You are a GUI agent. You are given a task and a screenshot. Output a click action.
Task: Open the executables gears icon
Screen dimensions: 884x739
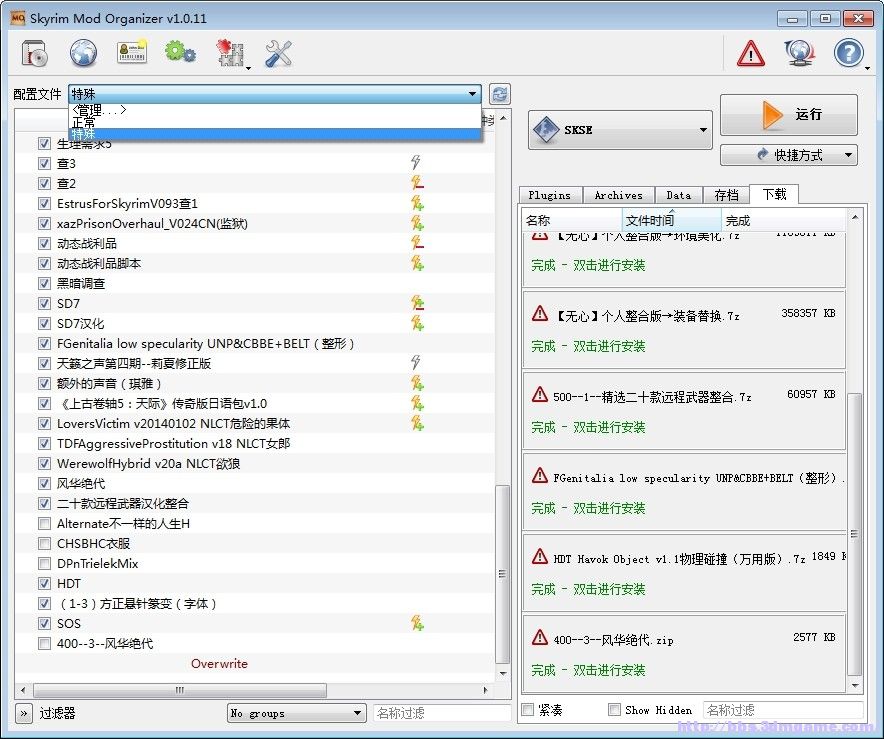180,52
